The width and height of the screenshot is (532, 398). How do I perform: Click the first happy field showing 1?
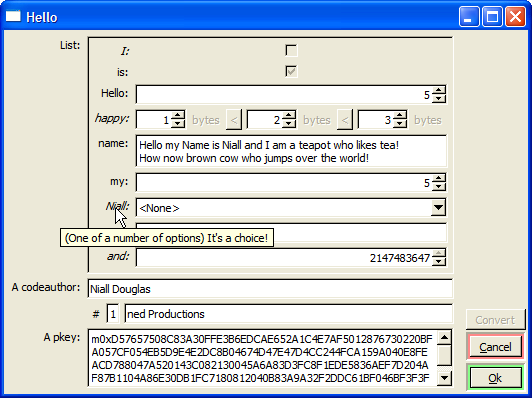154,120
